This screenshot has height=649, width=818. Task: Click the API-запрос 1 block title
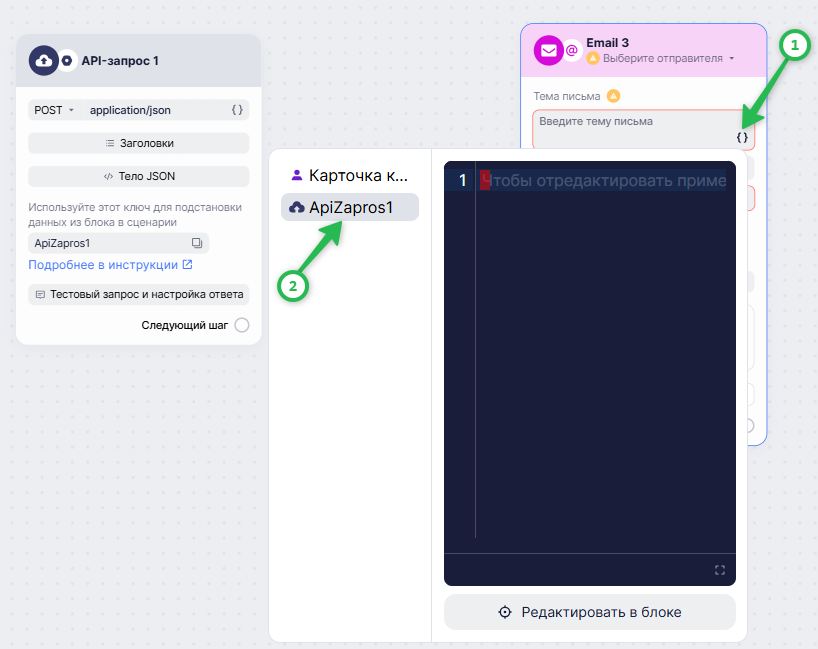coord(120,61)
